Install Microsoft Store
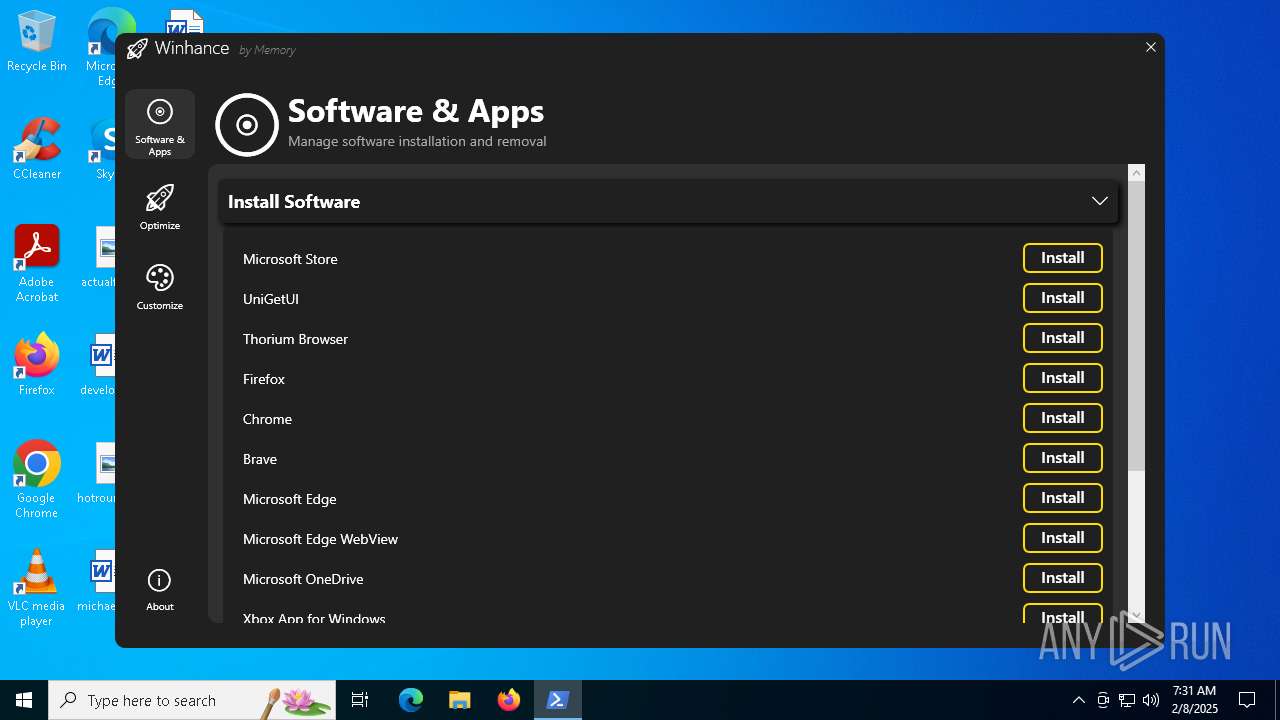This screenshot has height=720, width=1280. (x=1063, y=258)
